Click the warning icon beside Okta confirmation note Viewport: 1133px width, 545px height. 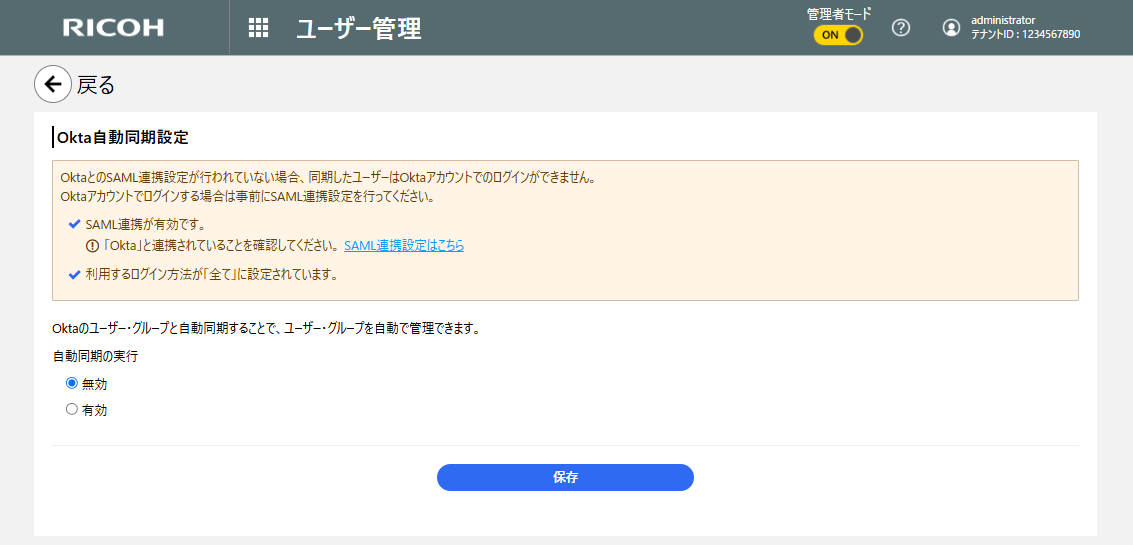(92, 246)
